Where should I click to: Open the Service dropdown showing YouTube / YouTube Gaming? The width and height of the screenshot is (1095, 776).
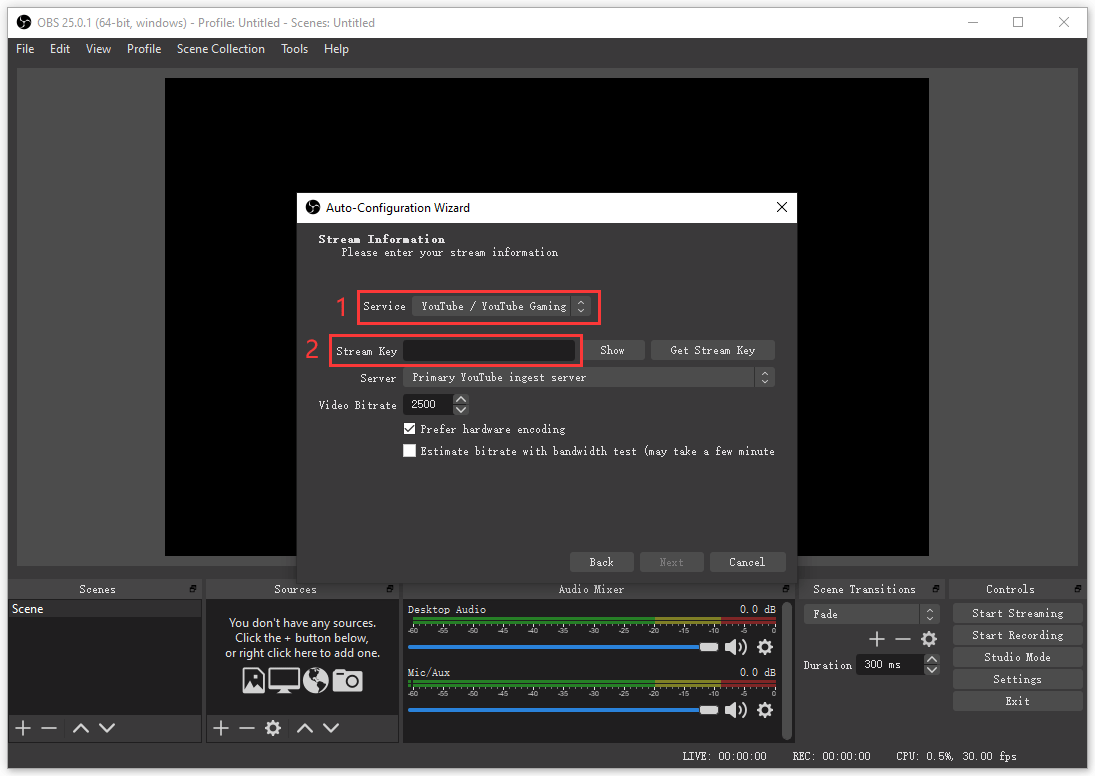(x=501, y=306)
